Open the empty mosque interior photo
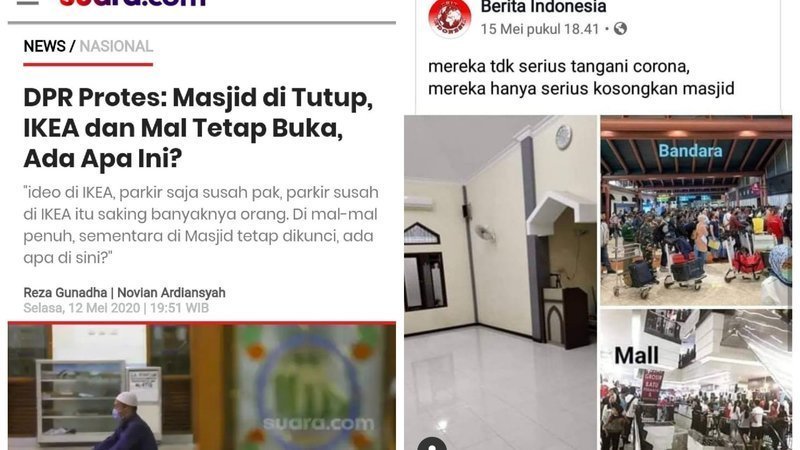 click(501, 282)
